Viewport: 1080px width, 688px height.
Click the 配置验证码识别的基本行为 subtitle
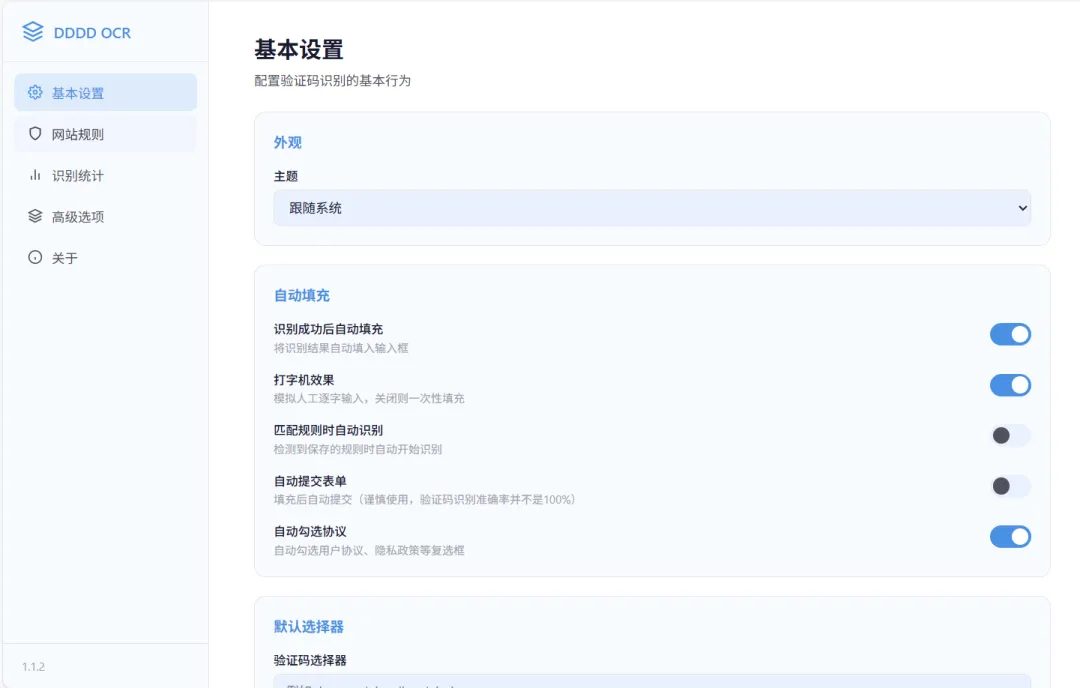point(333,81)
